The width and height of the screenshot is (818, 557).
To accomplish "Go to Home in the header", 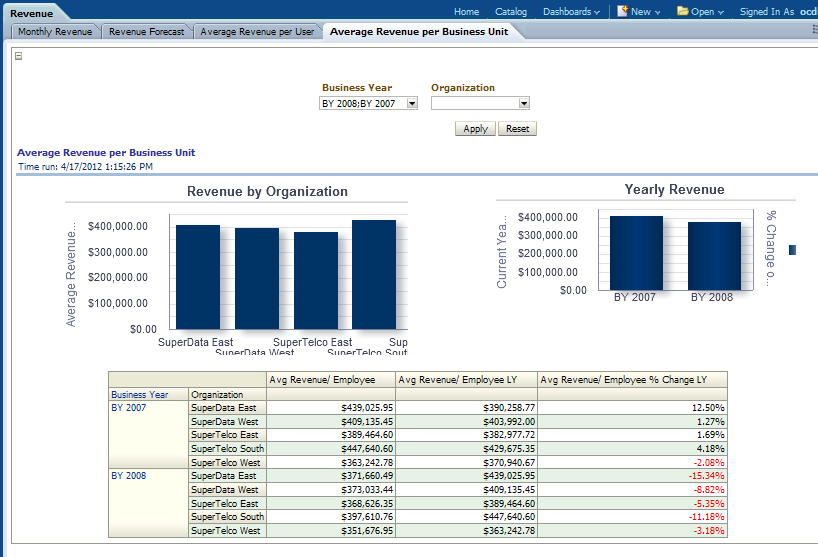I will click(x=466, y=12).
